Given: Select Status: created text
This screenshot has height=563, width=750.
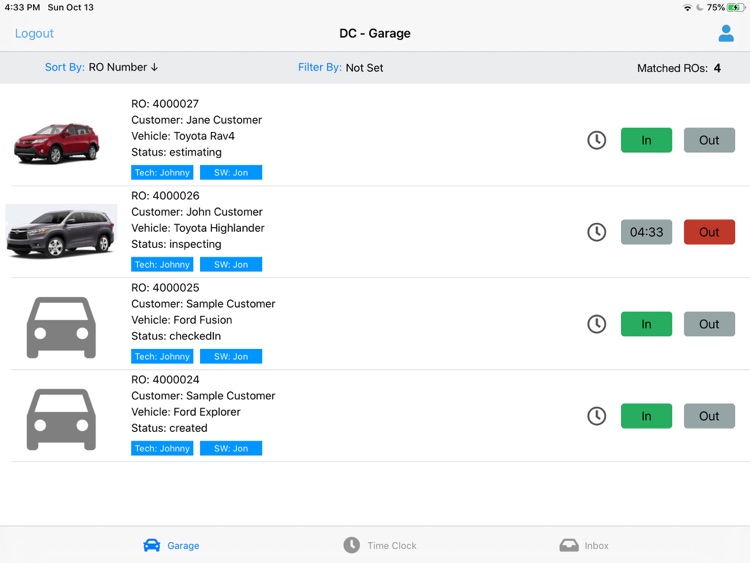Looking at the screenshot, I should coord(169,428).
